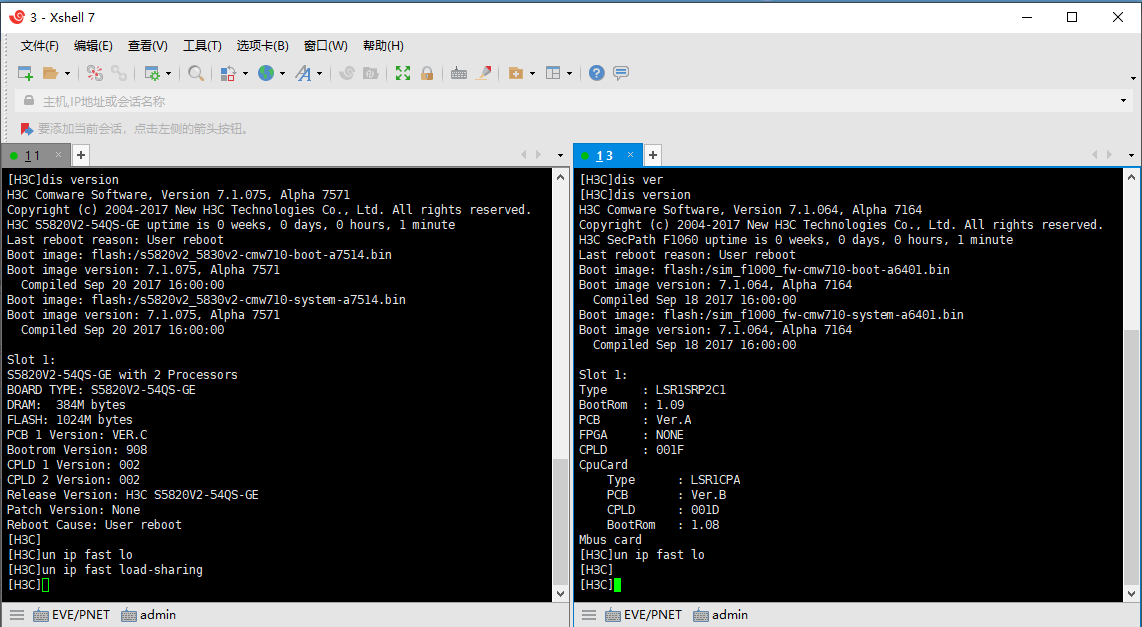The image size is (1142, 627).
Task: Expand the color scheme dropdown arrow
Action: point(245,74)
